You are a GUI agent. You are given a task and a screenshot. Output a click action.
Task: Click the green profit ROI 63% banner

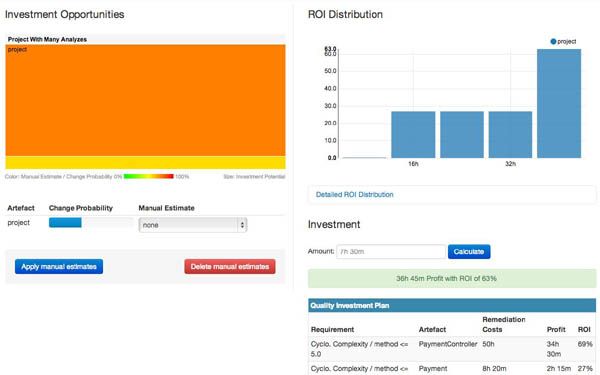[452, 279]
